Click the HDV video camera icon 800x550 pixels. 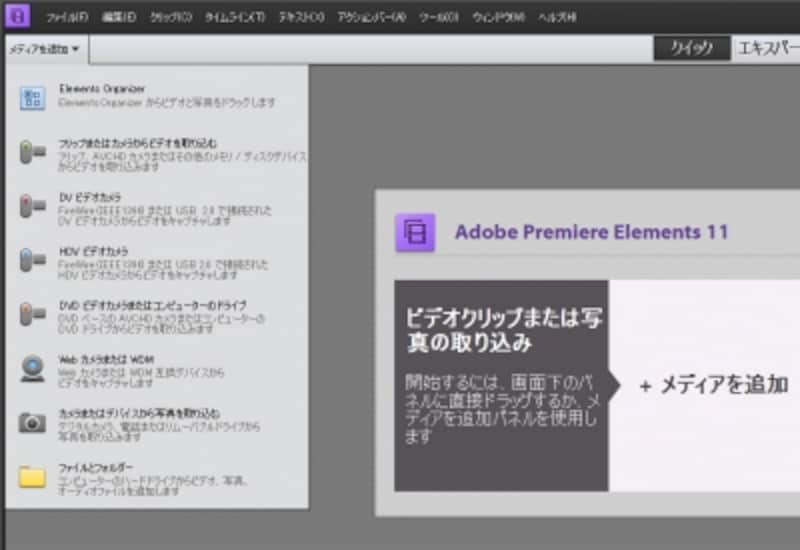33,260
